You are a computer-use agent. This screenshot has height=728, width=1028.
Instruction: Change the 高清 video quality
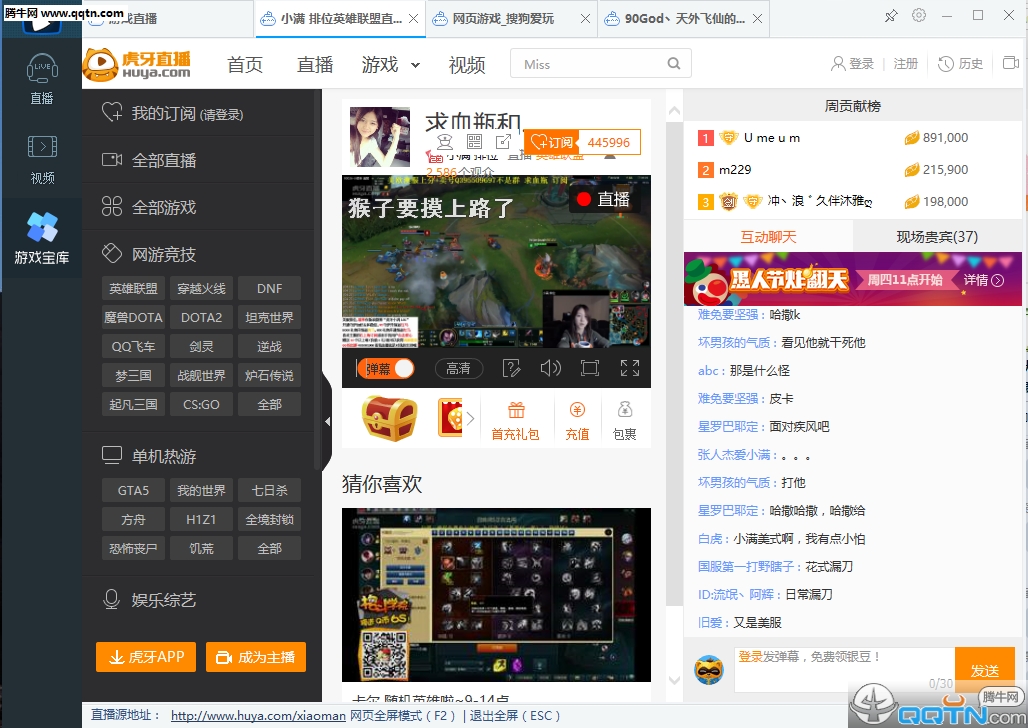pyautogui.click(x=458, y=369)
